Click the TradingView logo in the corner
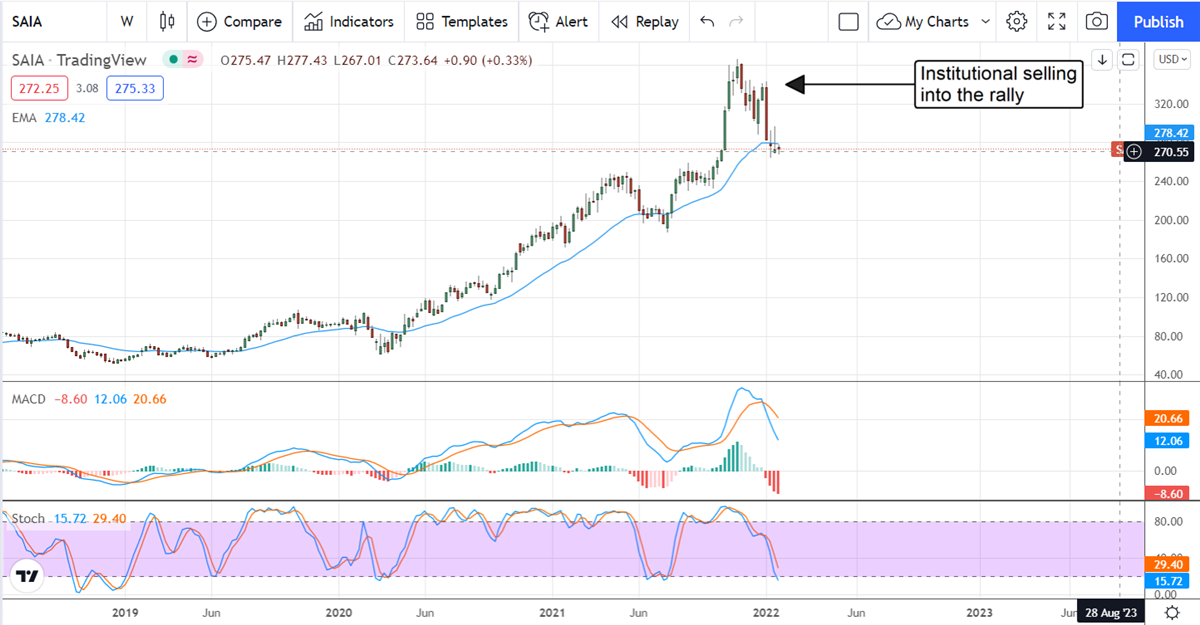Image resolution: width=1200 pixels, height=625 pixels. click(x=28, y=576)
